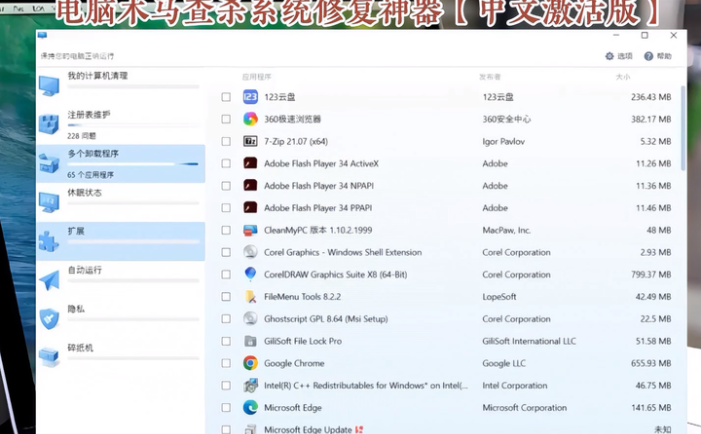
Task: Sort list by 应用程序 column header
Action: pyautogui.click(x=257, y=76)
